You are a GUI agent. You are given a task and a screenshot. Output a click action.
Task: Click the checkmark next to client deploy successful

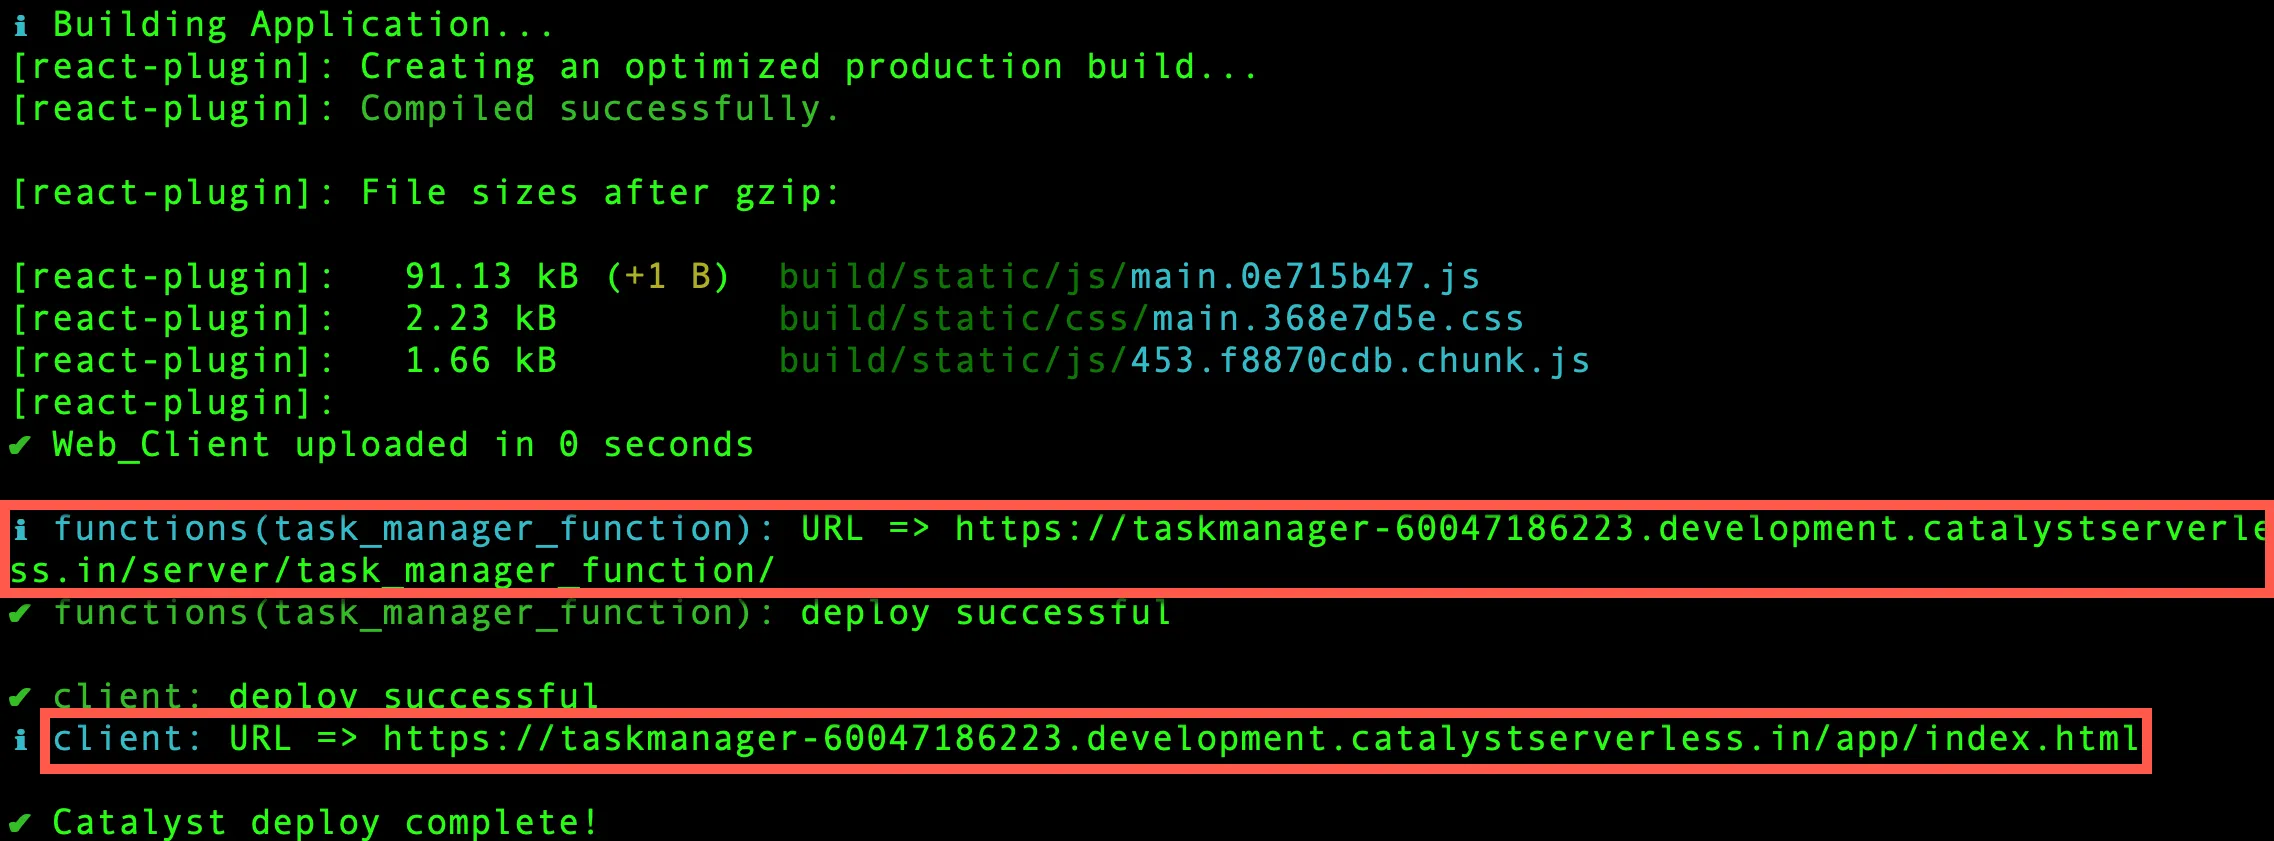point(20,697)
